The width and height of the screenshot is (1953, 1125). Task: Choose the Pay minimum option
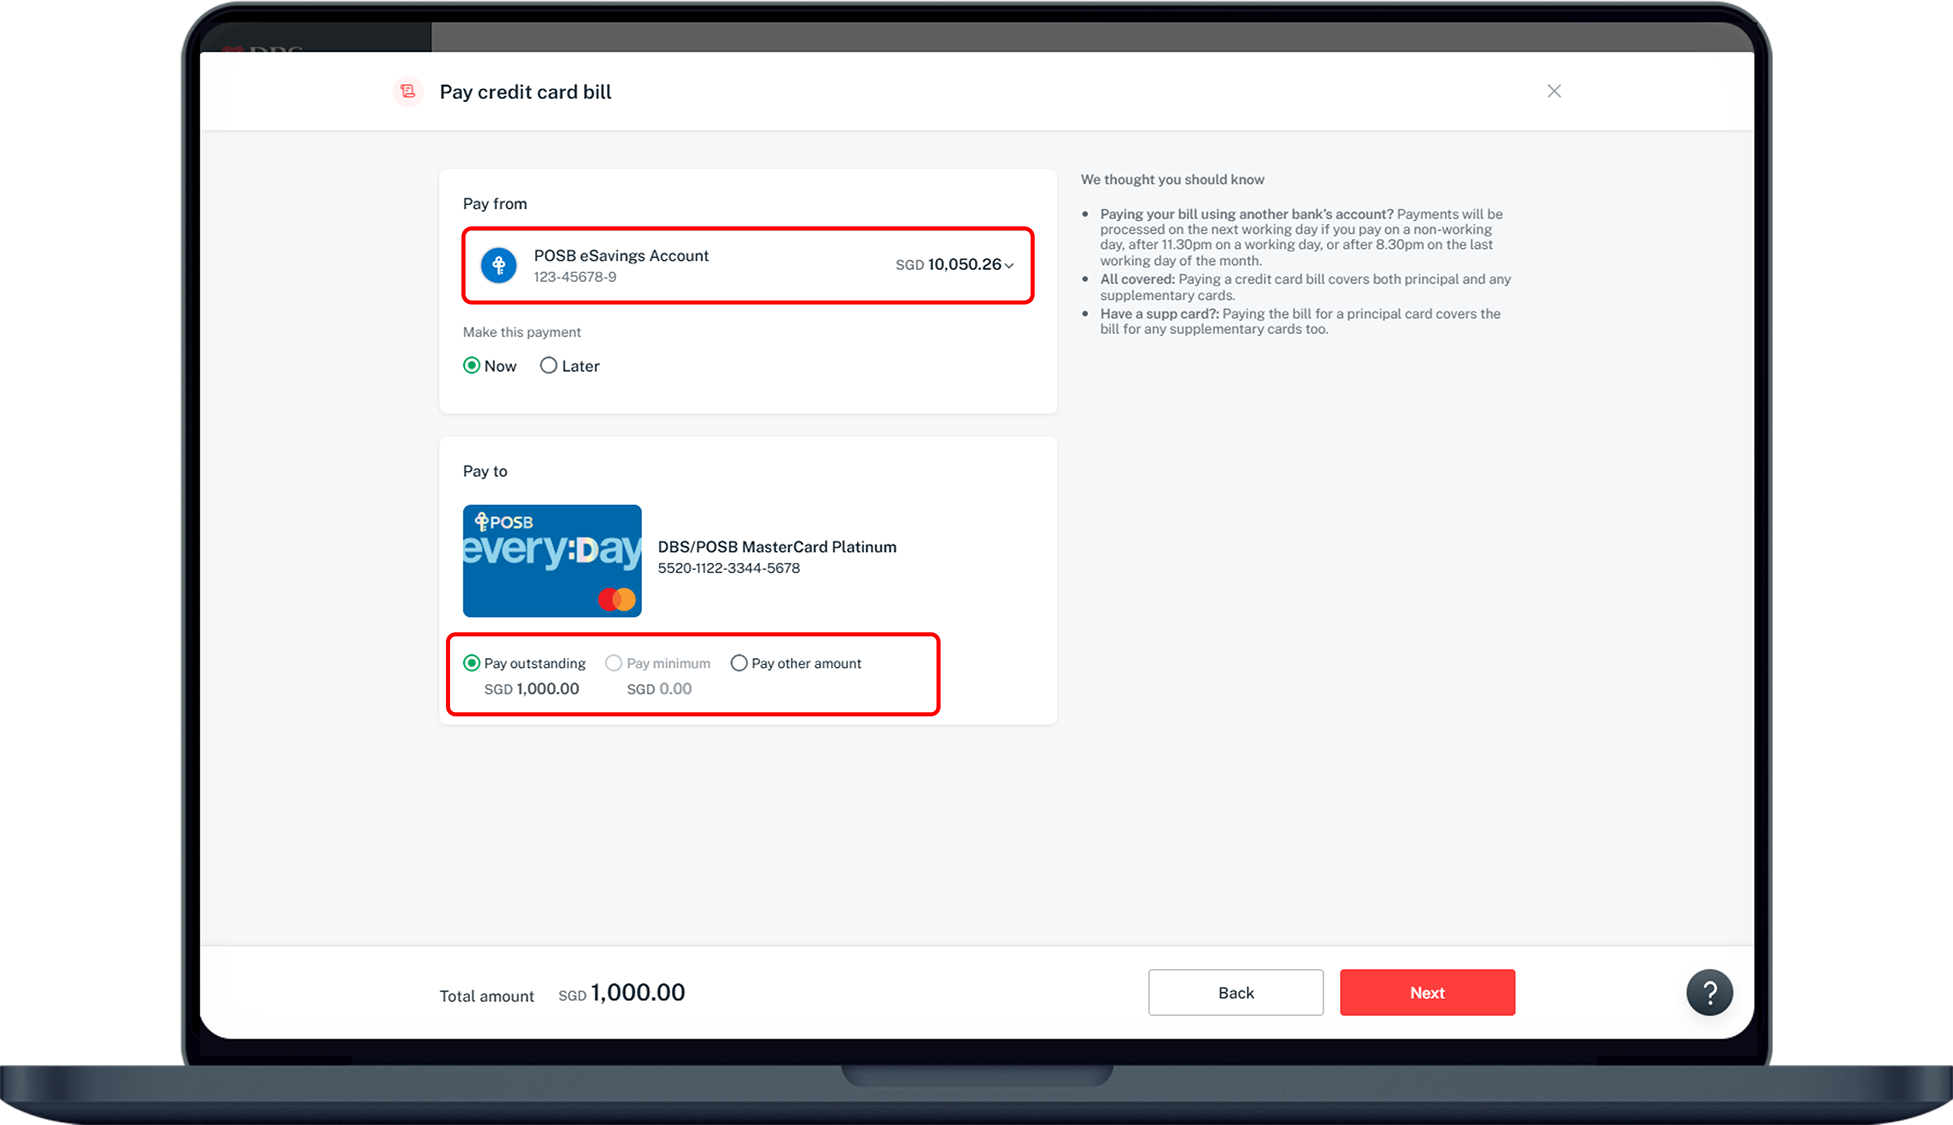coord(614,663)
